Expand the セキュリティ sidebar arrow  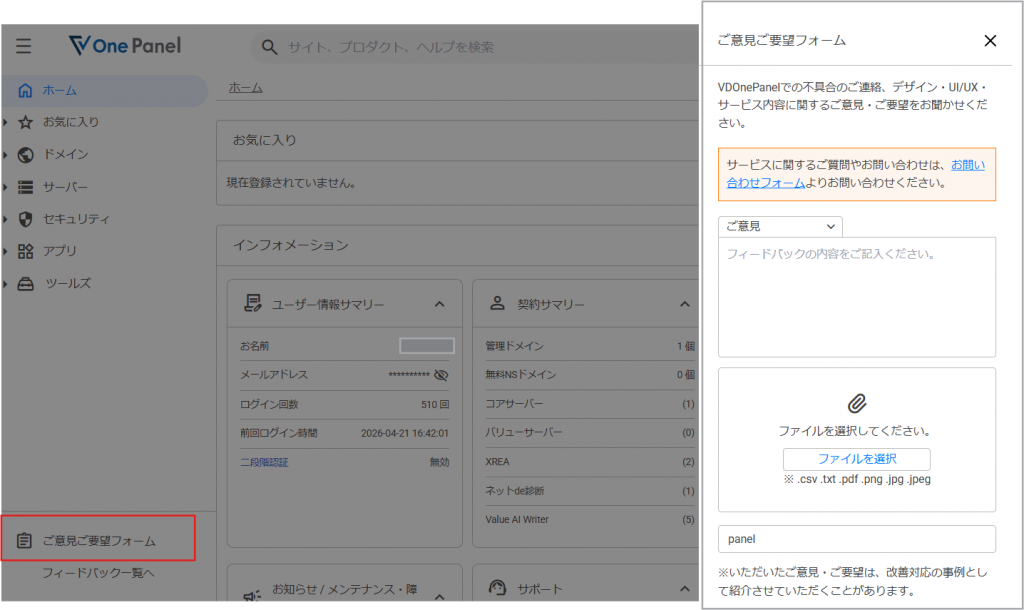point(5,219)
